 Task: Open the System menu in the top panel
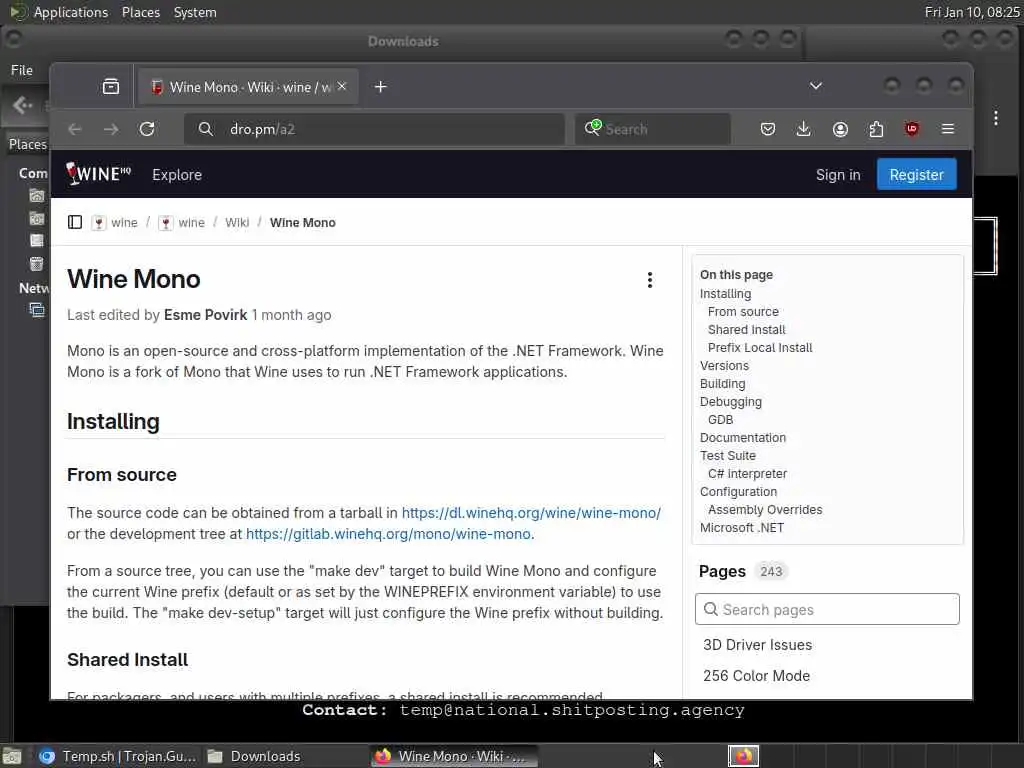click(x=195, y=12)
